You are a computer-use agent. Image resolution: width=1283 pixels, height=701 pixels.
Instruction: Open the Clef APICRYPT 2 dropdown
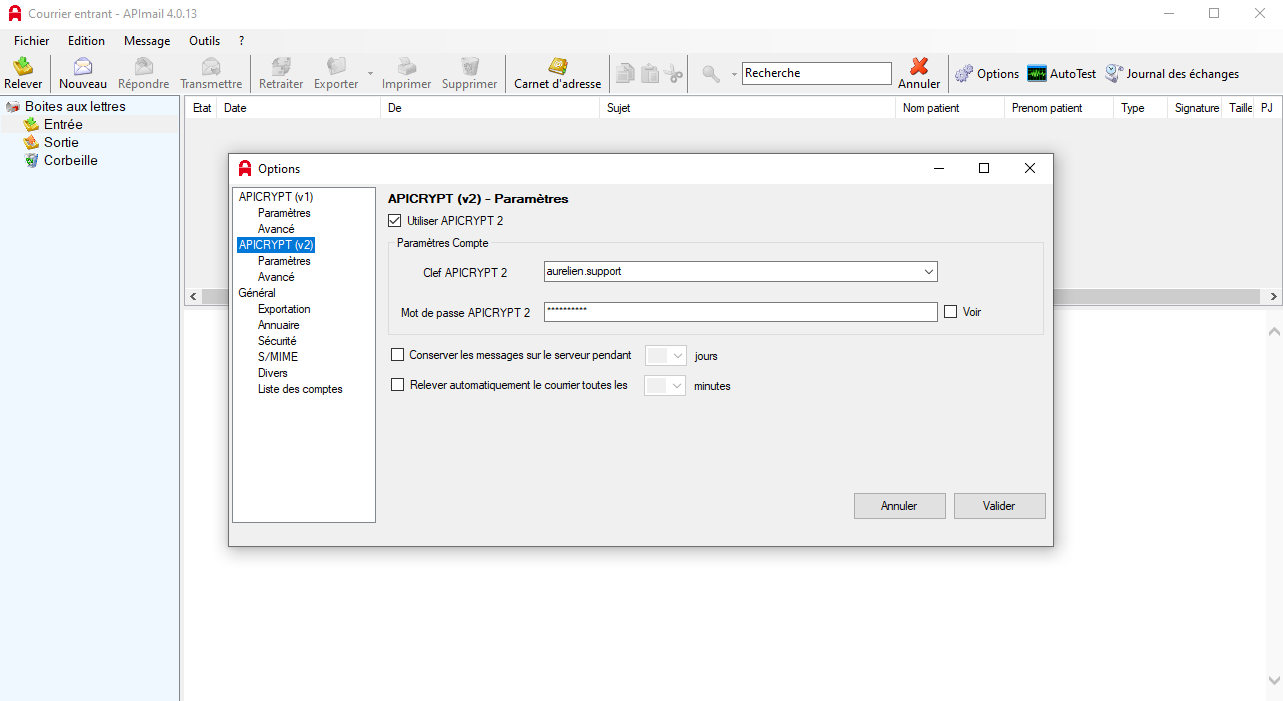coord(929,271)
